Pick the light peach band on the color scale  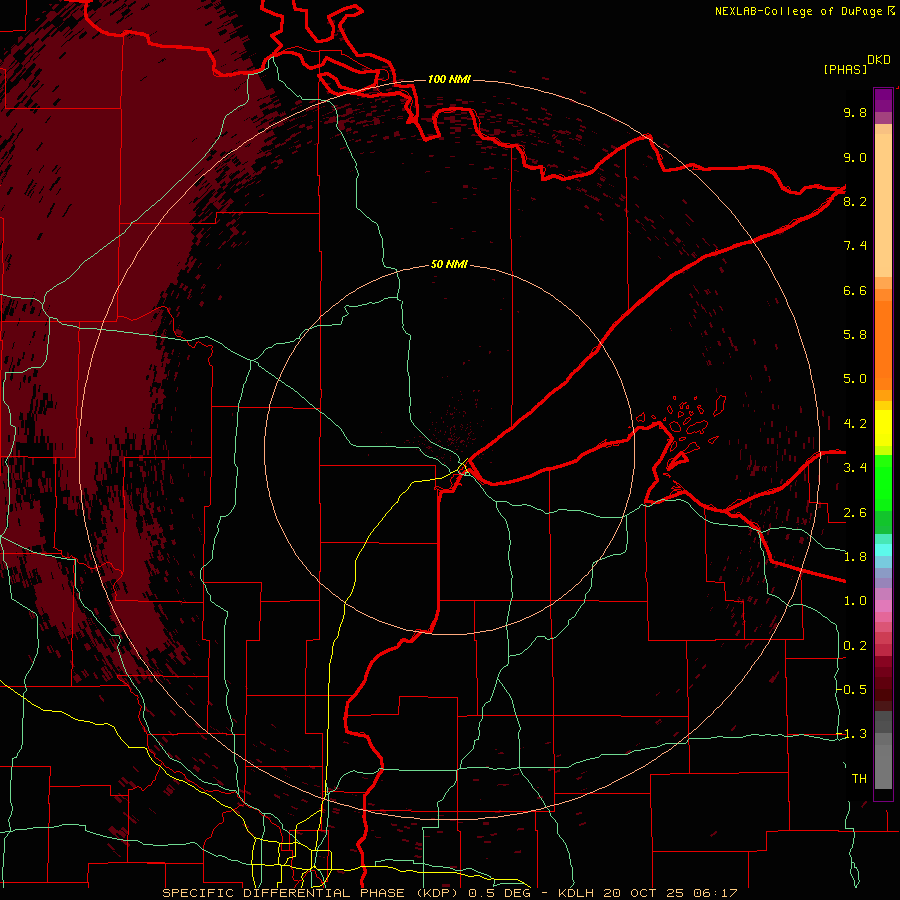[x=883, y=205]
